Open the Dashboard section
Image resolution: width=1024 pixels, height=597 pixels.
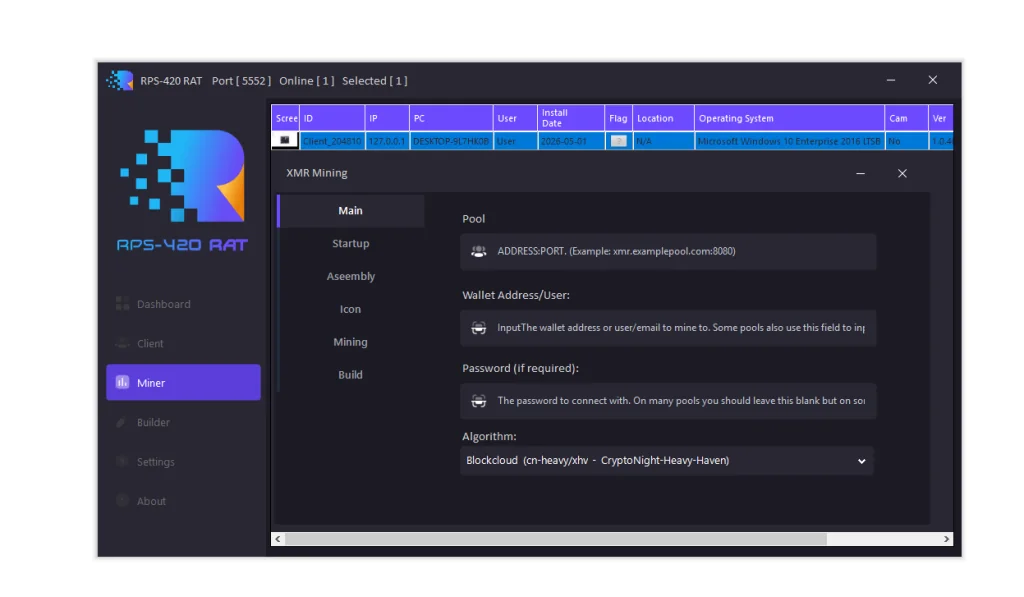coord(183,304)
